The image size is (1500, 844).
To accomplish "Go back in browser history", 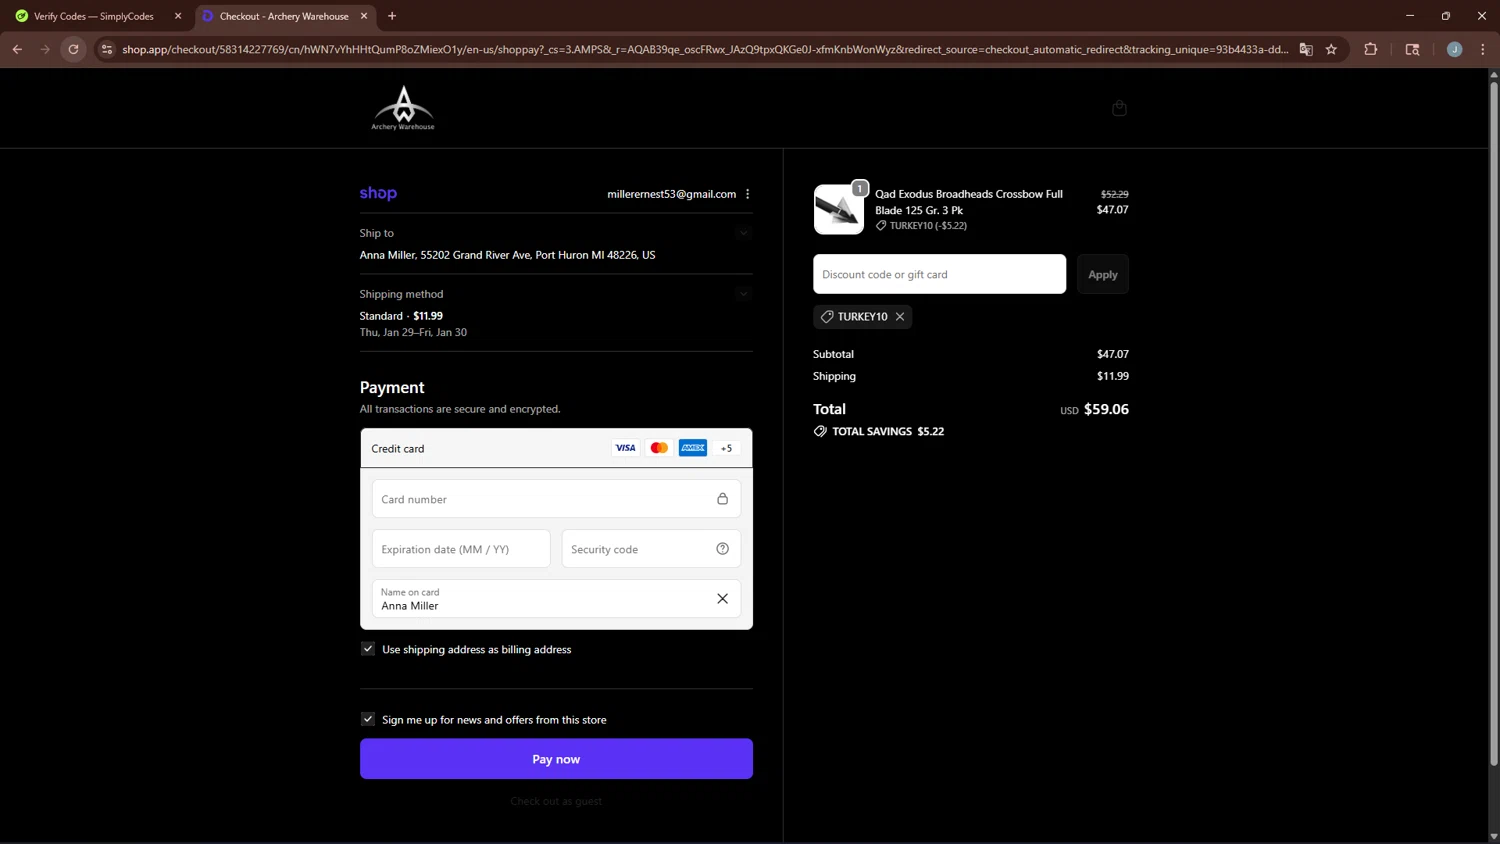I will pyautogui.click(x=17, y=49).
